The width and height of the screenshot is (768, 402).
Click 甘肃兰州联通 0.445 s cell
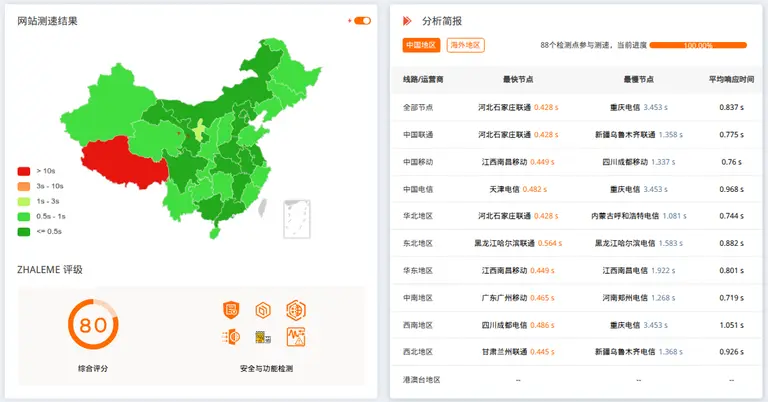tap(518, 352)
